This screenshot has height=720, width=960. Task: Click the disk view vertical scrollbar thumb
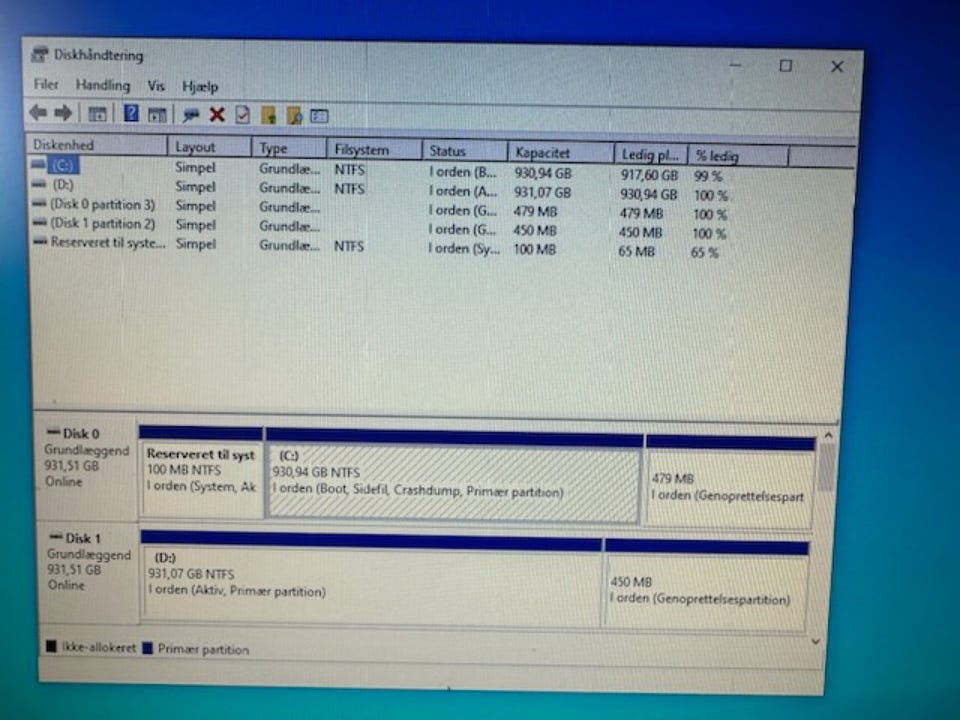pyautogui.click(x=827, y=467)
